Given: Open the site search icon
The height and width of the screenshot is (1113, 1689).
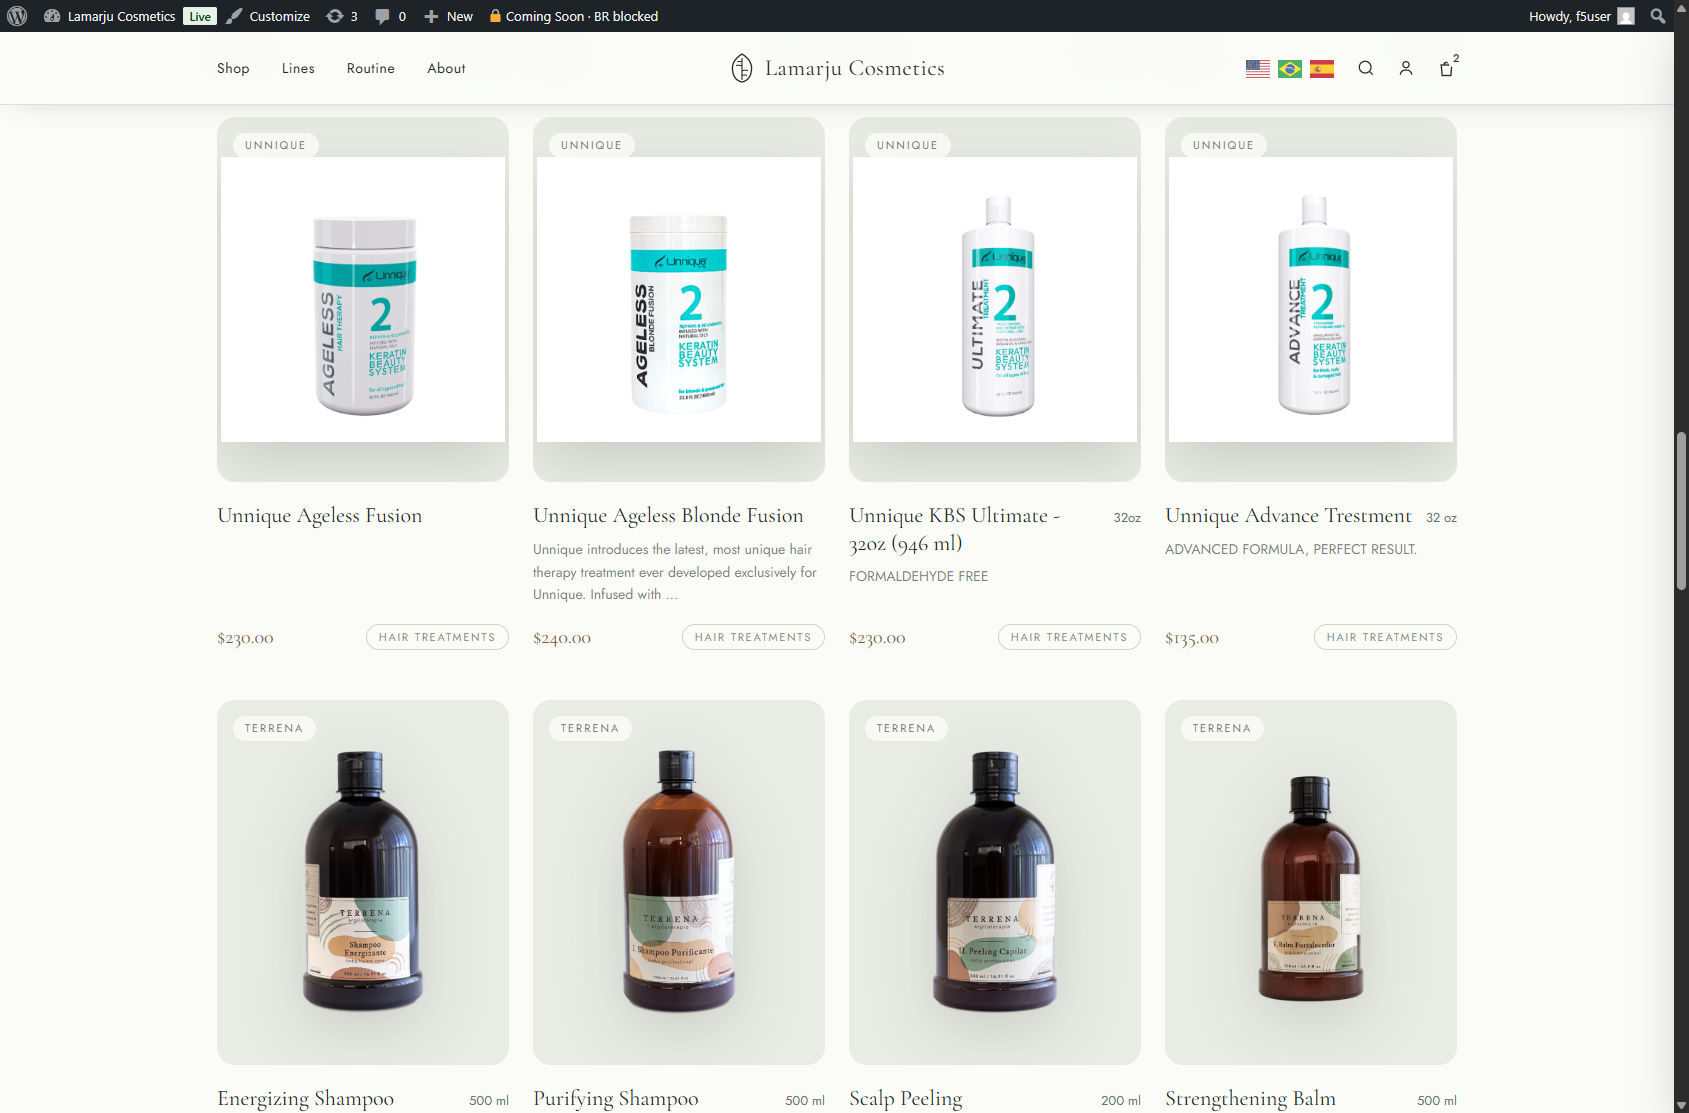Looking at the screenshot, I should pyautogui.click(x=1365, y=68).
